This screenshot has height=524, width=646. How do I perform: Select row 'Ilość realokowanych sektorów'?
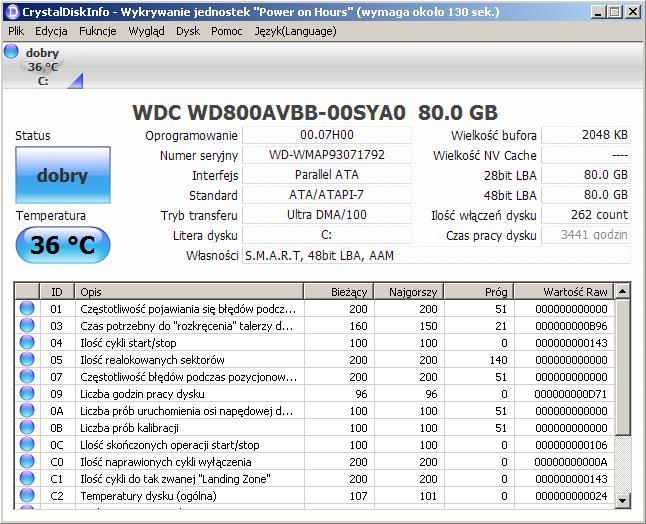tap(314, 360)
